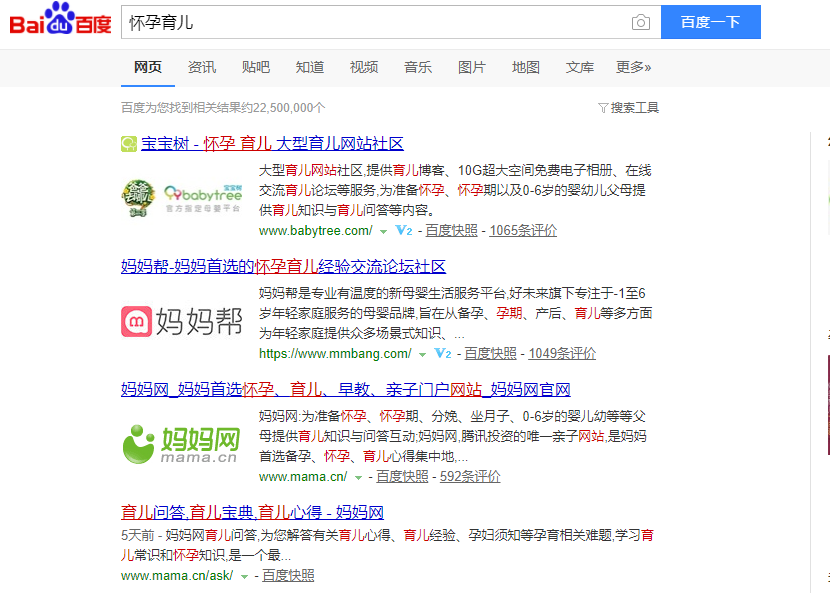Switch to the 图片 tab

[x=471, y=66]
